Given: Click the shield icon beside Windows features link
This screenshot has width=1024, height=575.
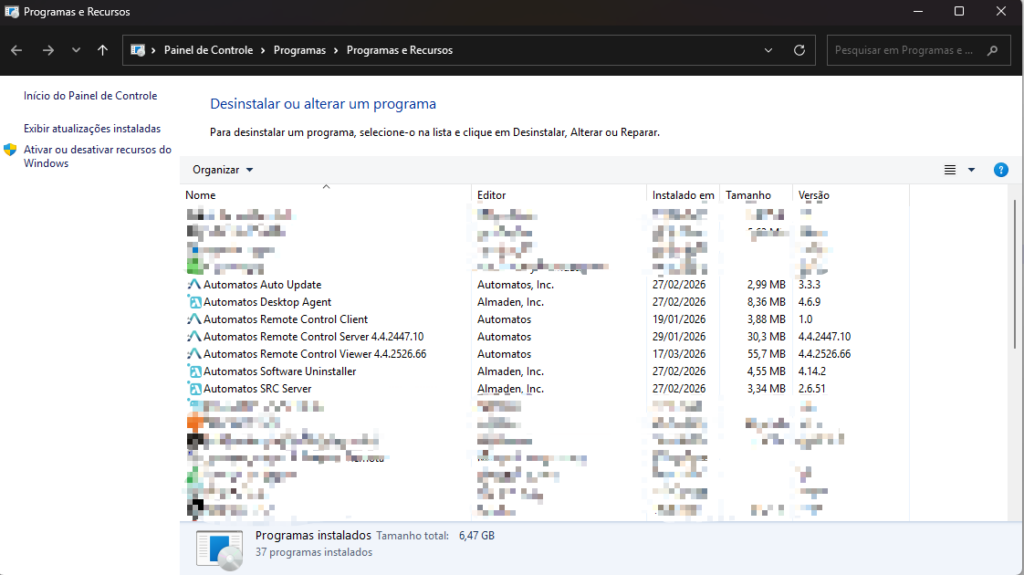Looking at the screenshot, I should point(10,150).
